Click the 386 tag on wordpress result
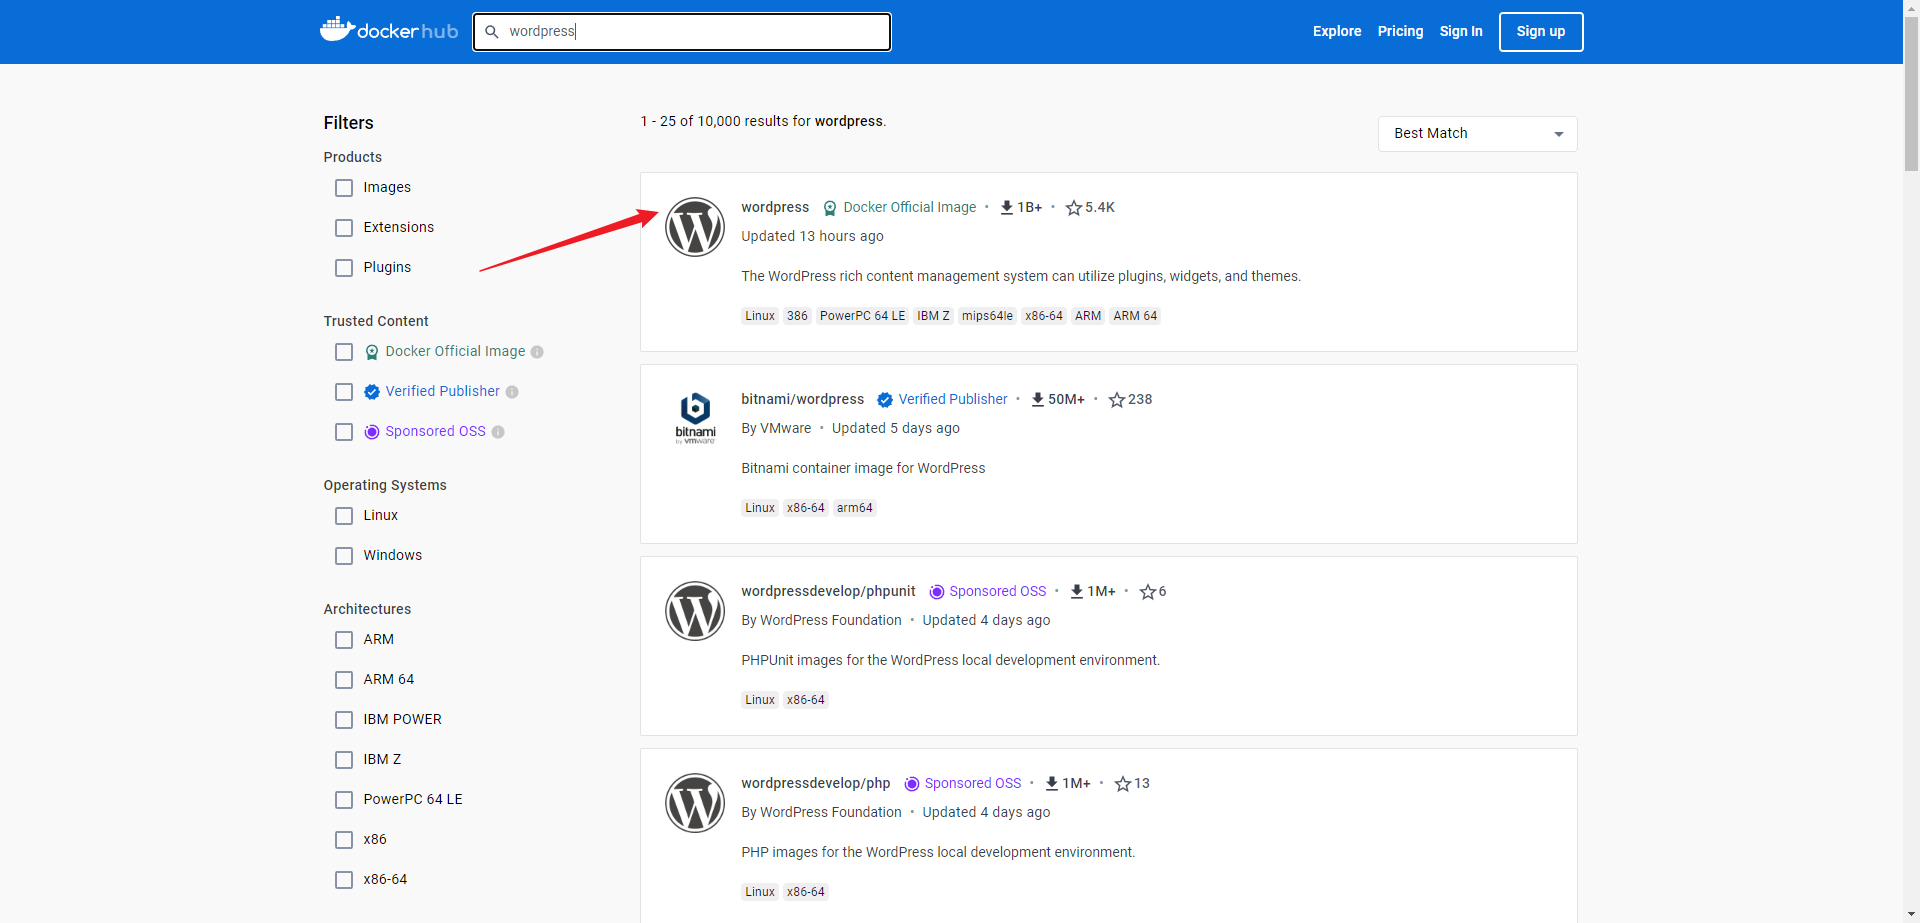 click(x=797, y=316)
